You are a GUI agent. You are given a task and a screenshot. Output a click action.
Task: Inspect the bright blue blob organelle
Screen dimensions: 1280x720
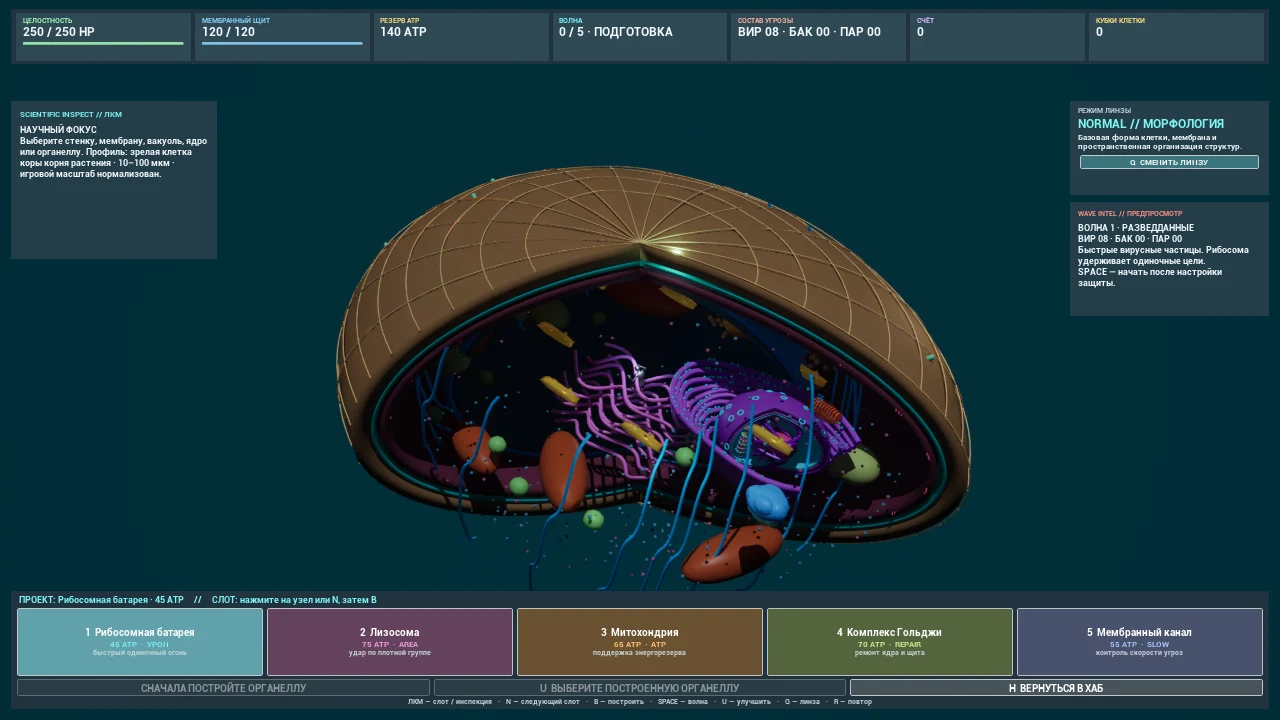click(767, 501)
